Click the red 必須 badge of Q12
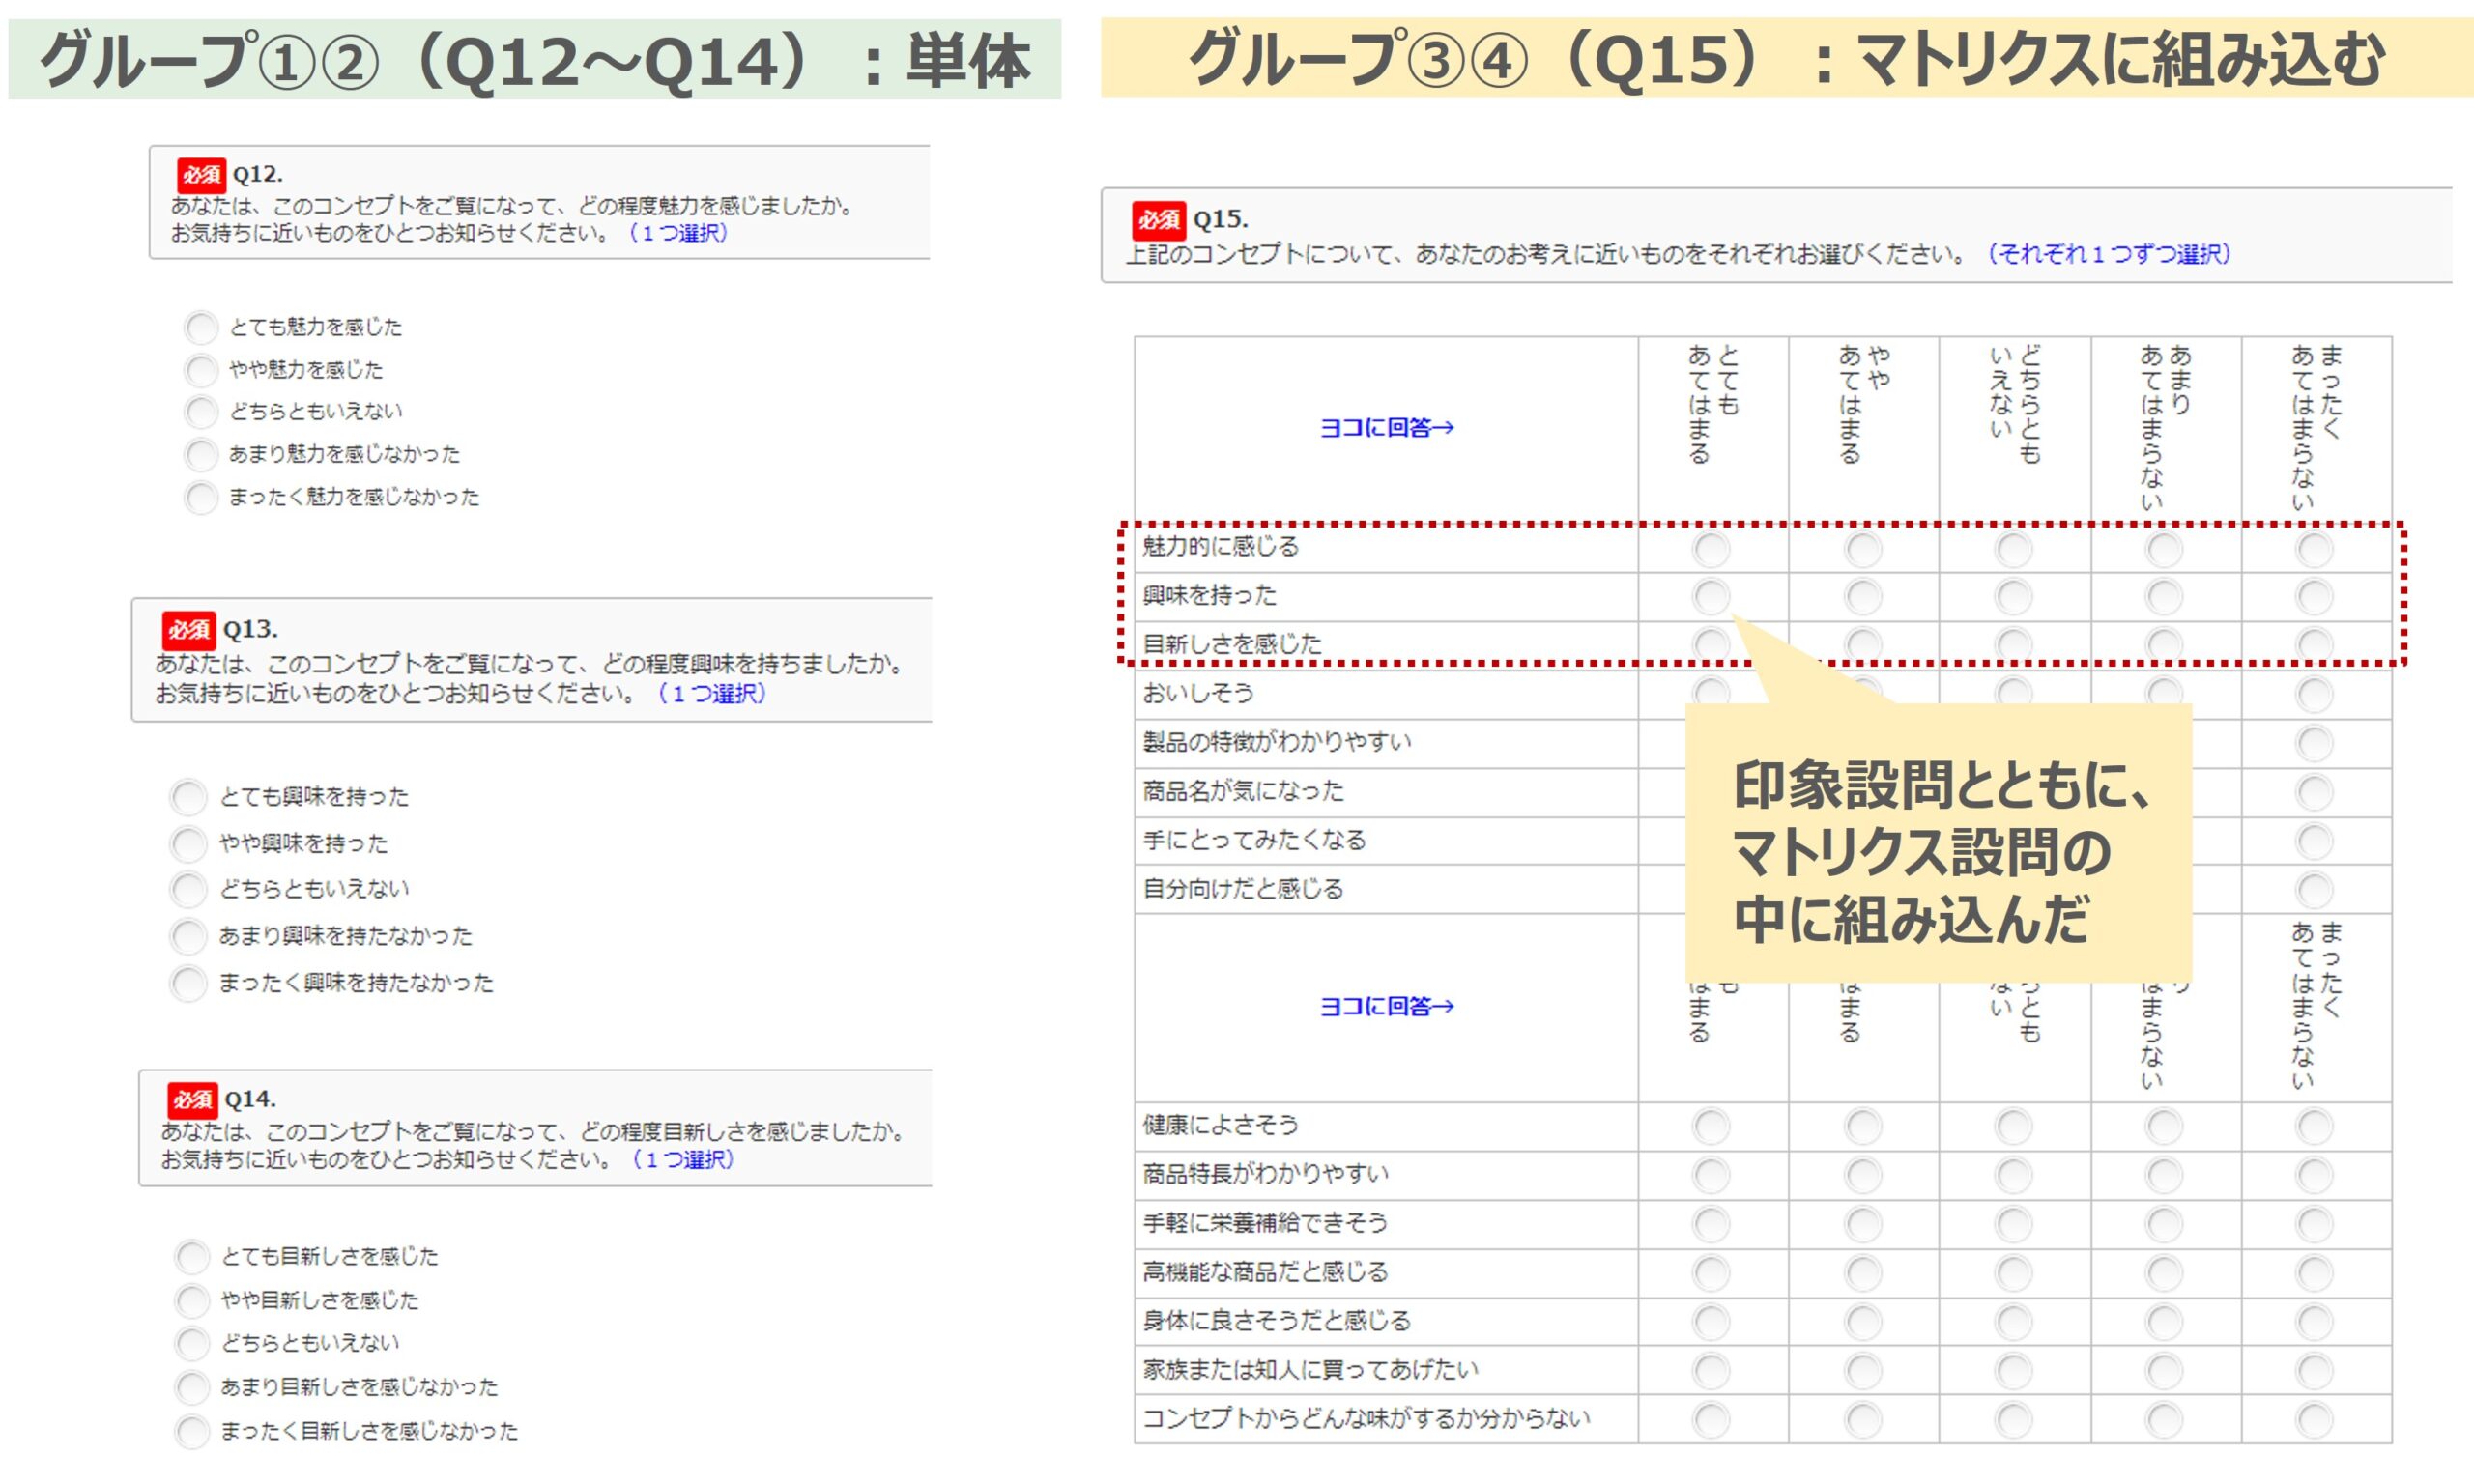This screenshot has height=1484, width=2474. coord(201,175)
